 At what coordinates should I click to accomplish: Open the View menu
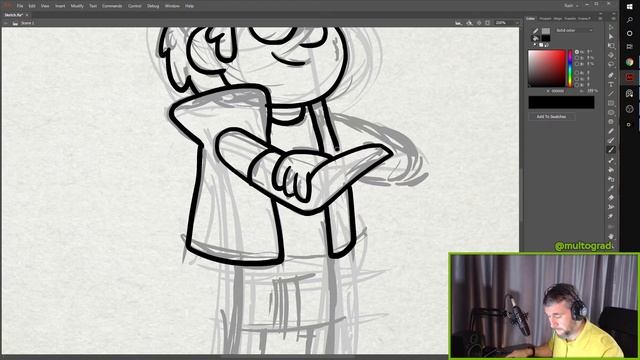[45, 6]
